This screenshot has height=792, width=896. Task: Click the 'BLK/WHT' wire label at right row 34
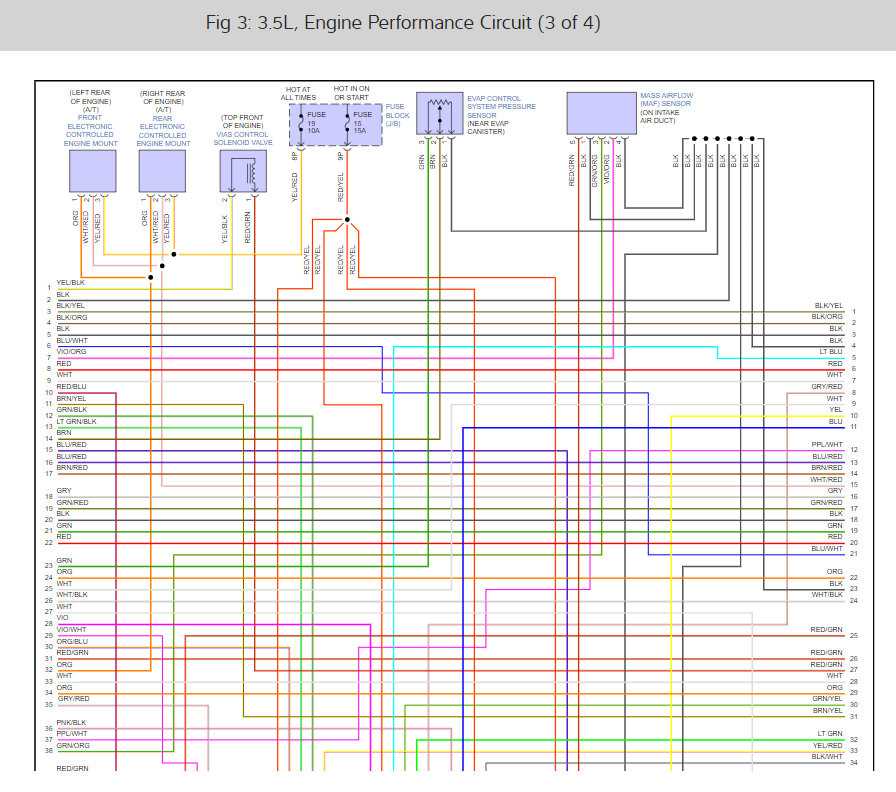click(827, 756)
